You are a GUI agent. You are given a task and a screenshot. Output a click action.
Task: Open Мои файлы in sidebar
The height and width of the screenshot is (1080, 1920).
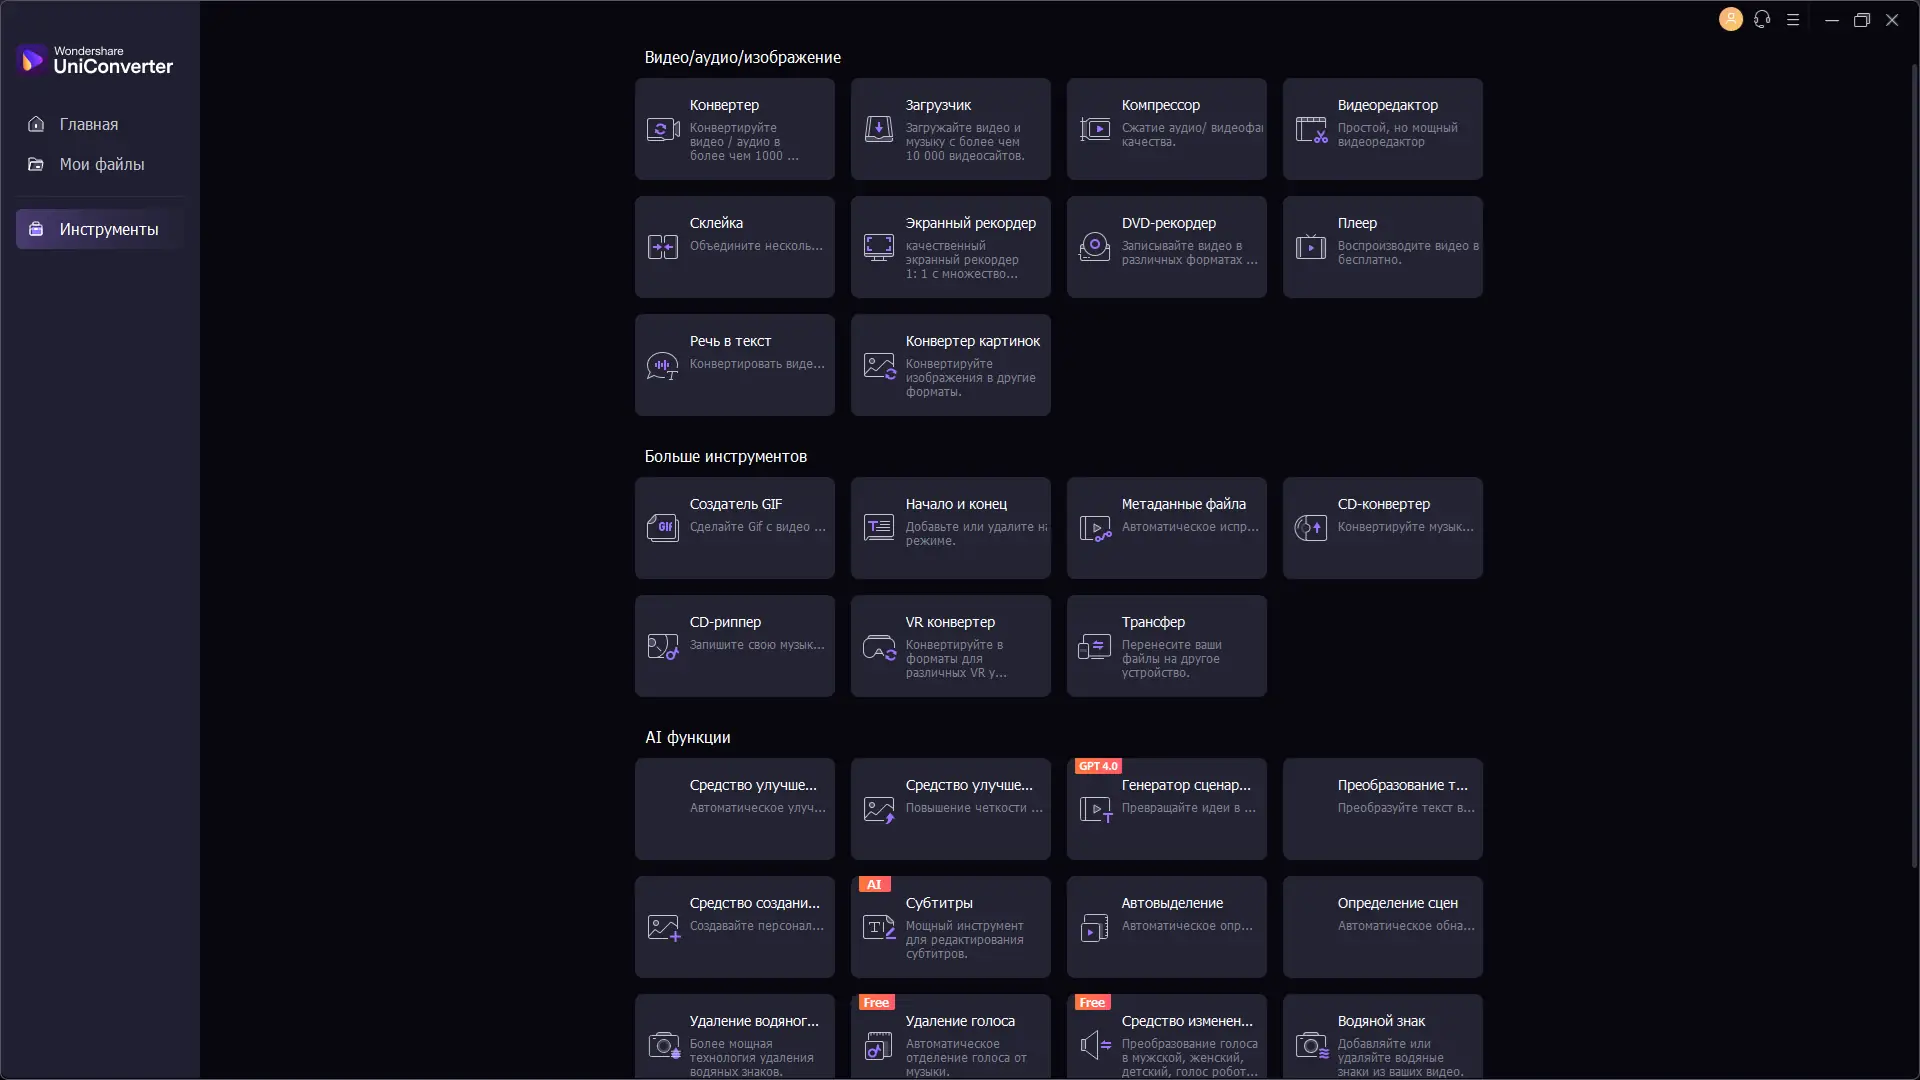tap(101, 164)
